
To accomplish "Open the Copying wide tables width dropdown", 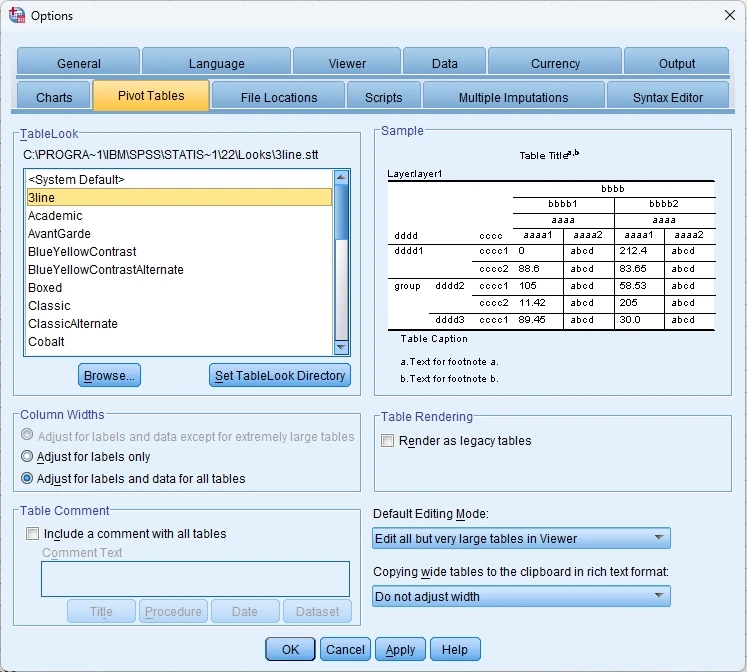I will click(x=521, y=596).
